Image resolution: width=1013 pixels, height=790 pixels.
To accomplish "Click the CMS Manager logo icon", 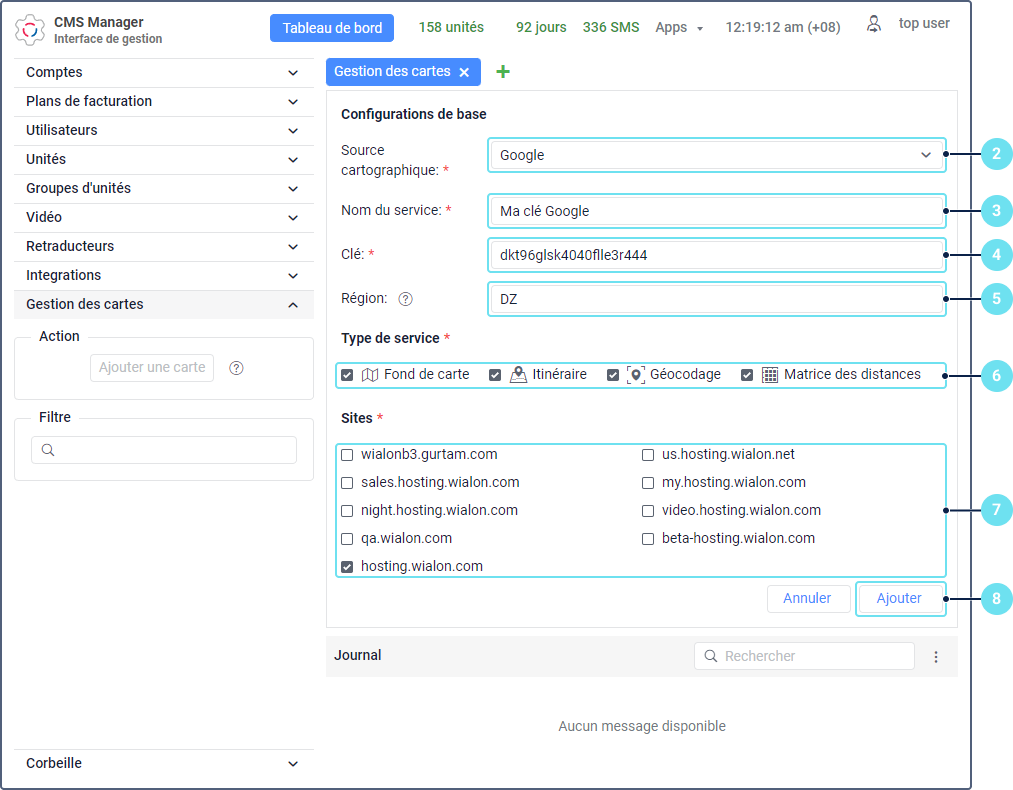I will [30, 30].
